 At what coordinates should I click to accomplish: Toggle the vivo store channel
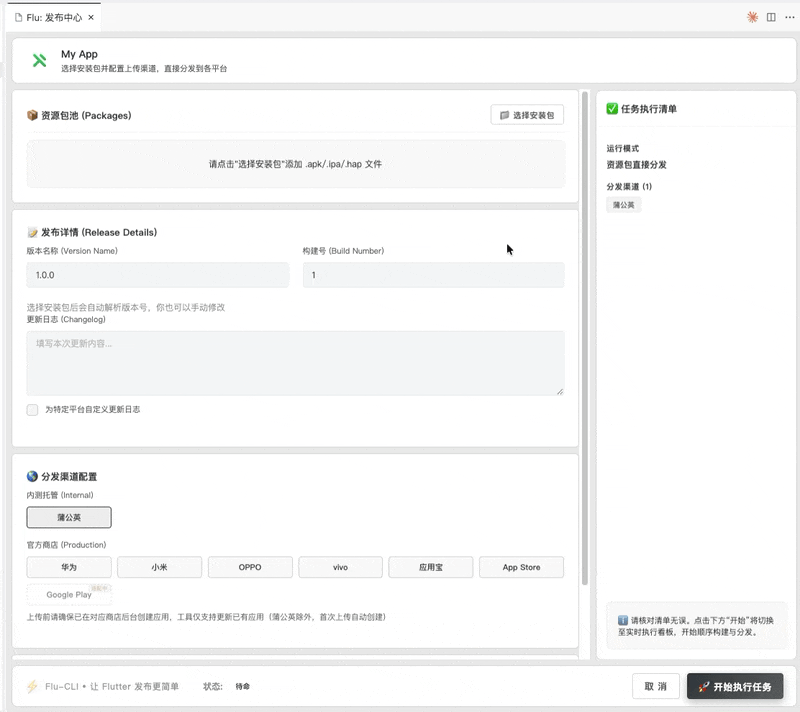340,567
